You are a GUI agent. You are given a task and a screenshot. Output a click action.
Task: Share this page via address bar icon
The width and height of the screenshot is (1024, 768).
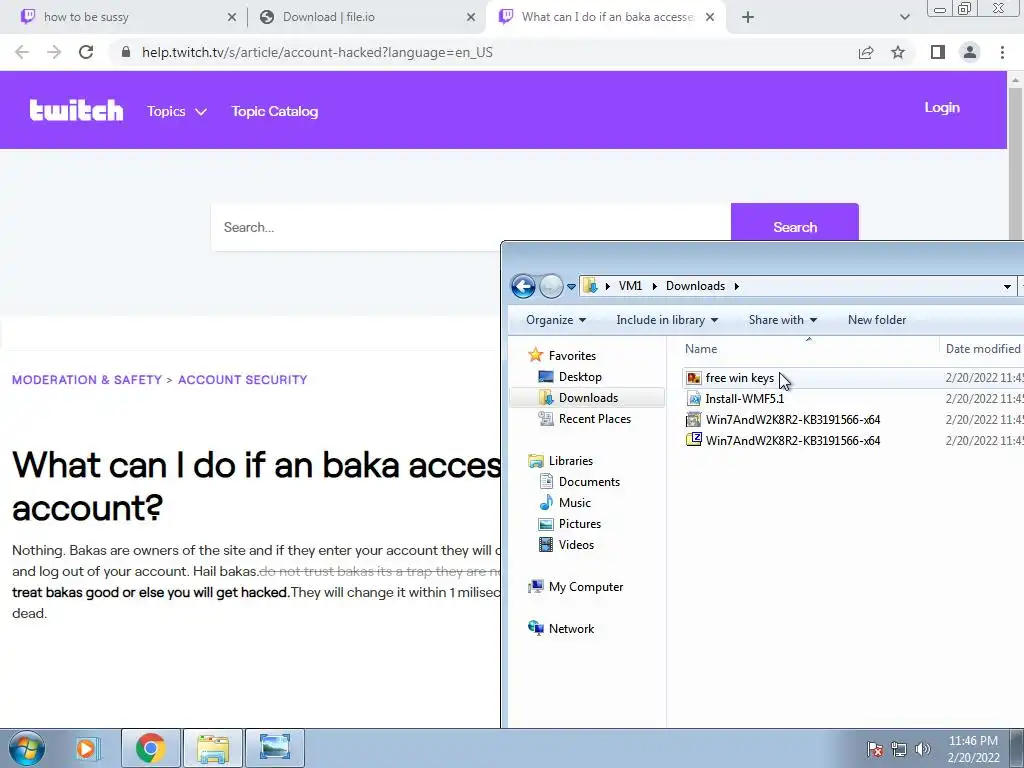[866, 52]
